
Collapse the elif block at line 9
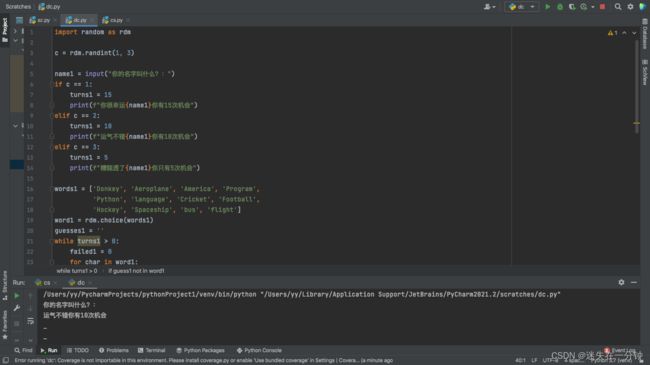pyautogui.click(x=52, y=116)
